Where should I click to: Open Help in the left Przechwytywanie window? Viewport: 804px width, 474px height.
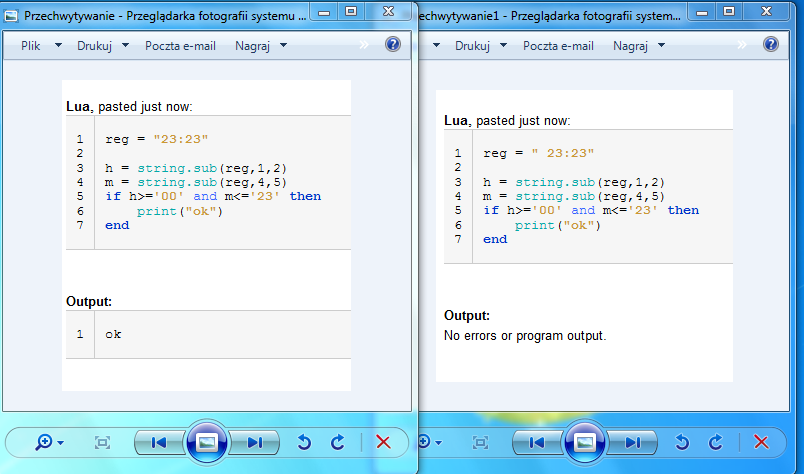click(x=393, y=45)
